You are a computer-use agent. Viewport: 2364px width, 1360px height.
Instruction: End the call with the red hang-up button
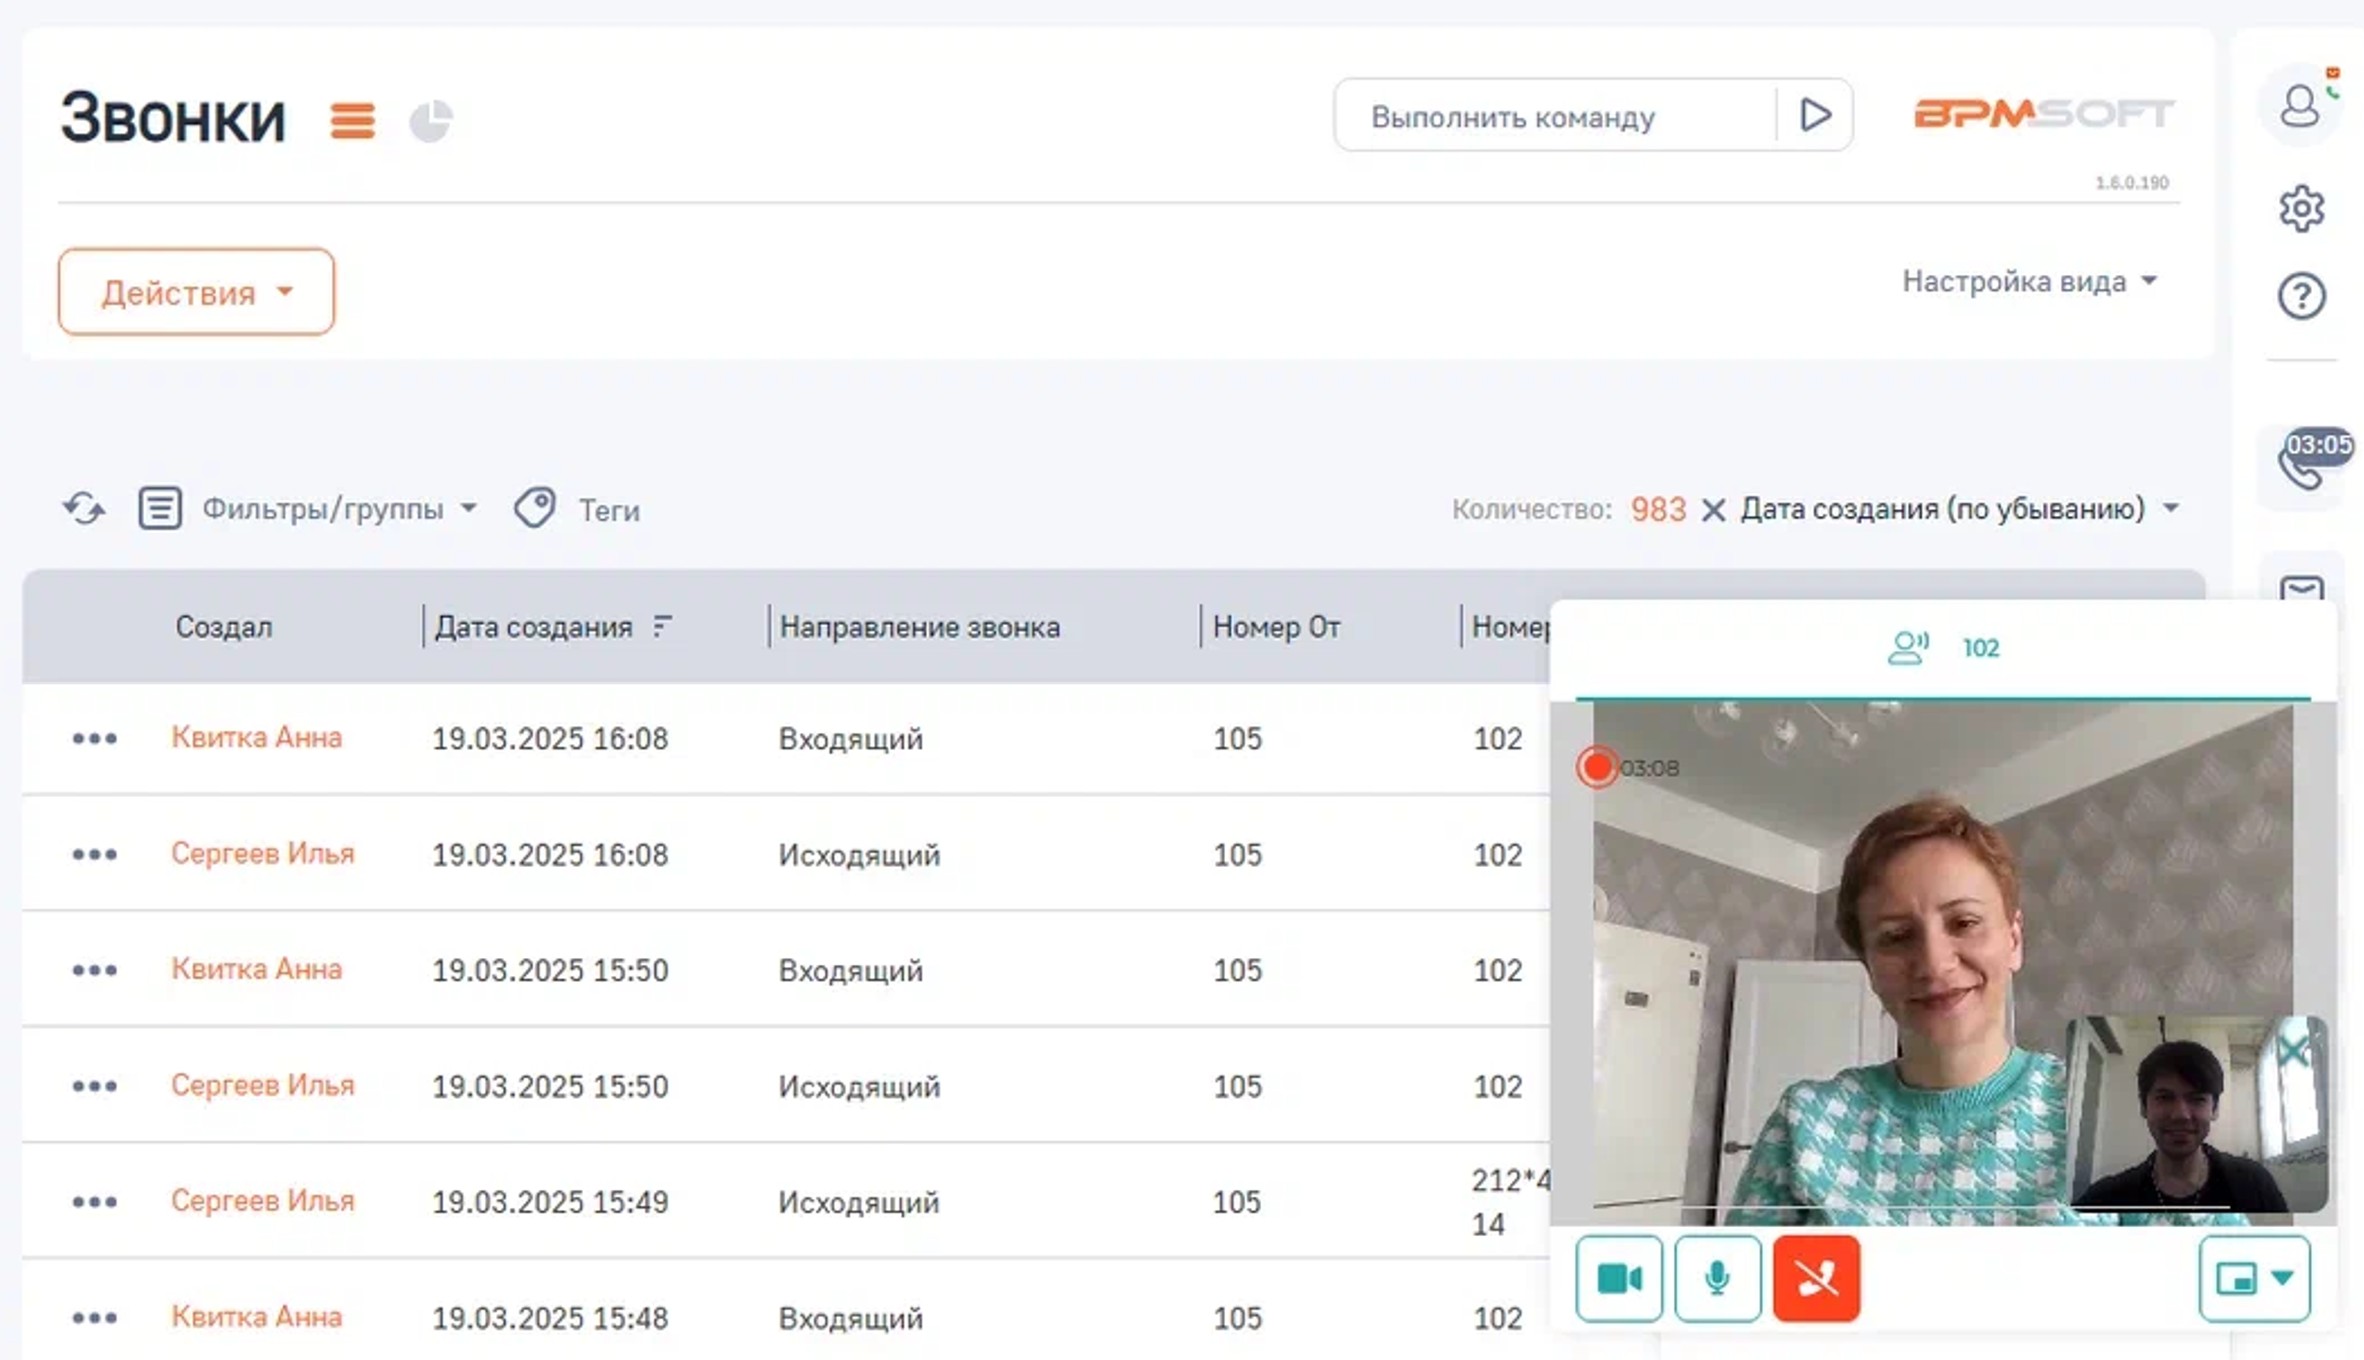[x=1816, y=1279]
